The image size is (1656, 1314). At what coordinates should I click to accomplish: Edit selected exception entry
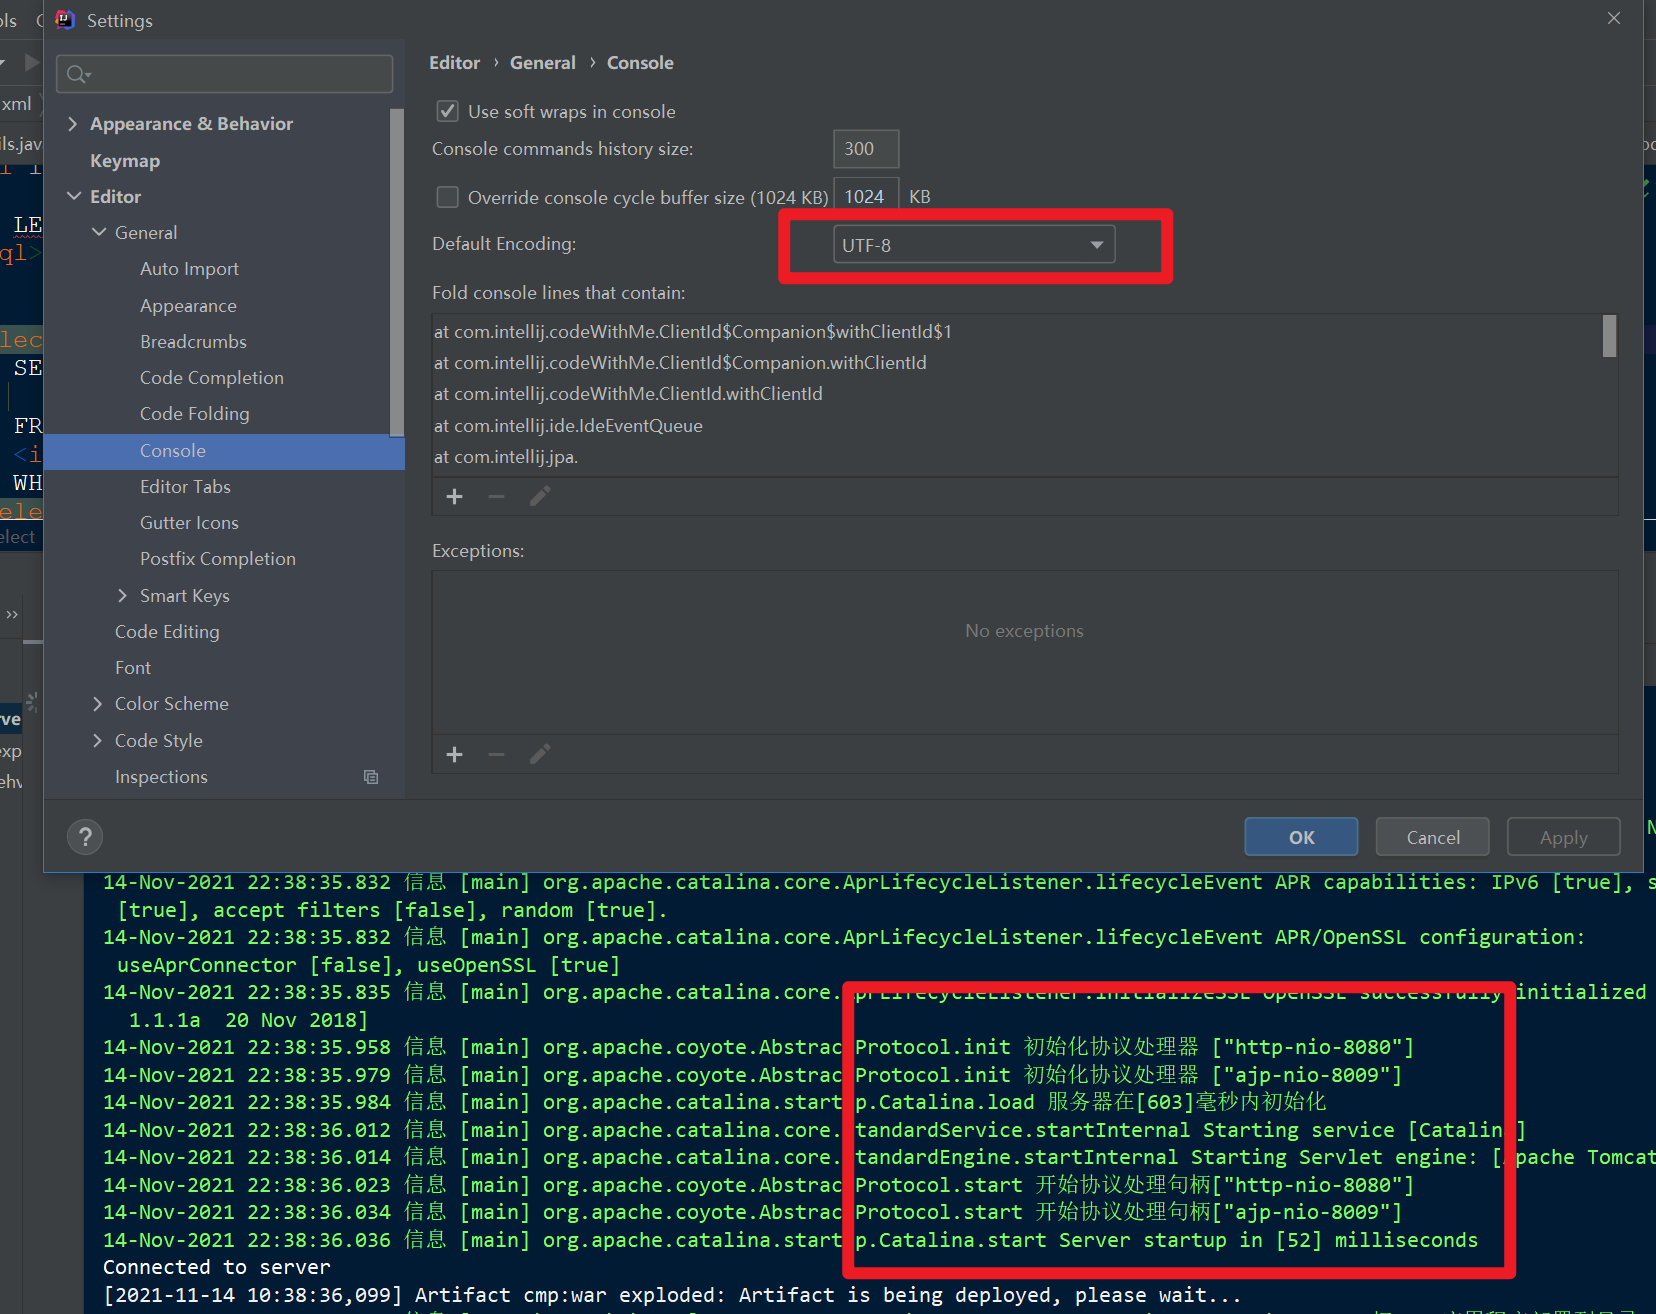pyautogui.click(x=540, y=754)
